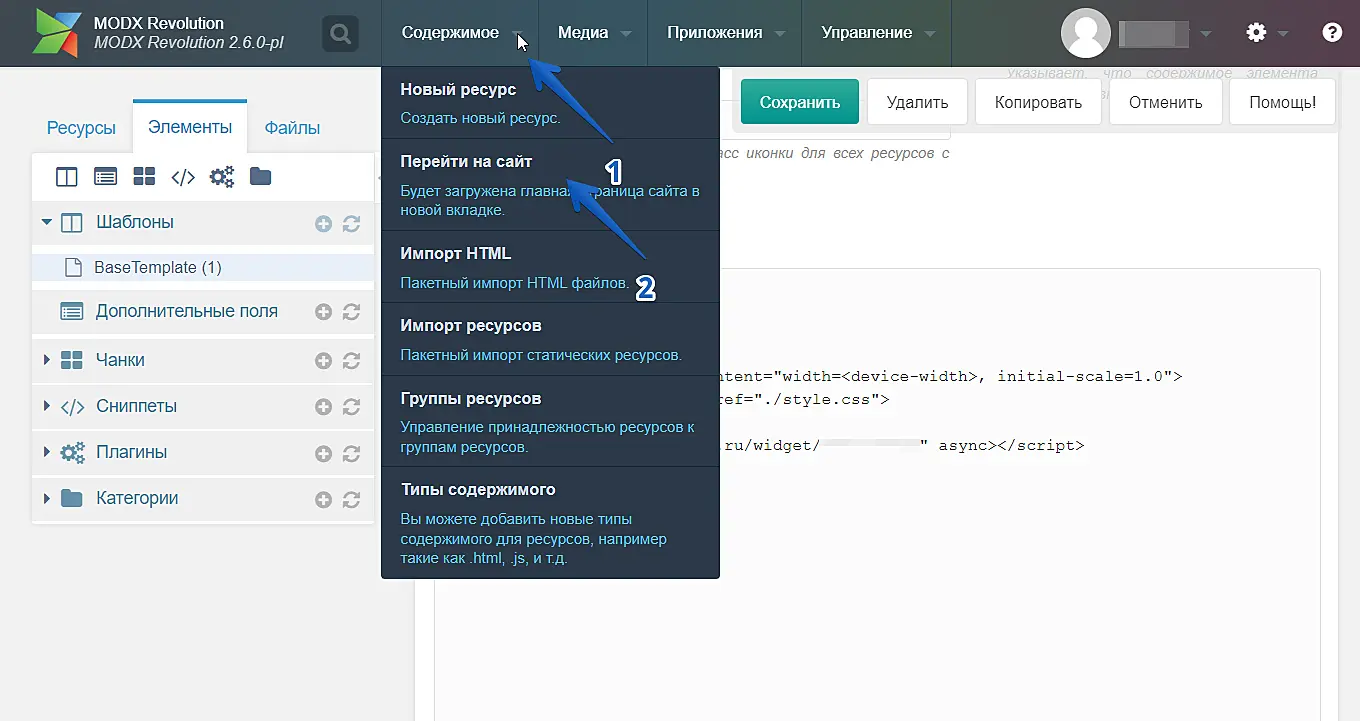Screen dimensions: 1360x721
Task: Expand the Категории tree node
Action: point(46,499)
